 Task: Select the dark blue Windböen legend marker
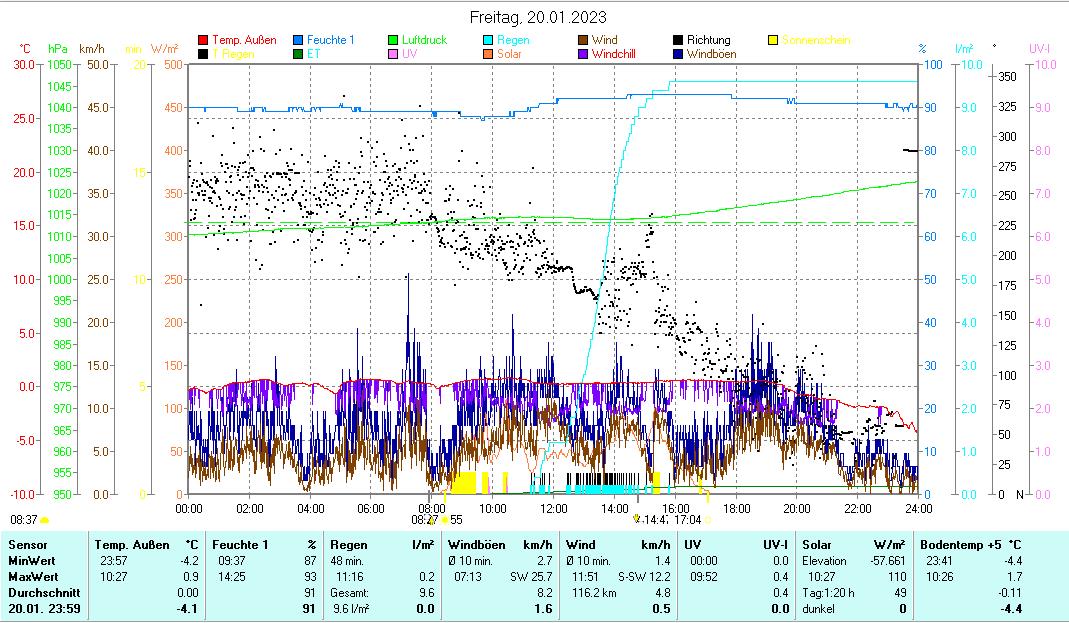click(x=678, y=54)
